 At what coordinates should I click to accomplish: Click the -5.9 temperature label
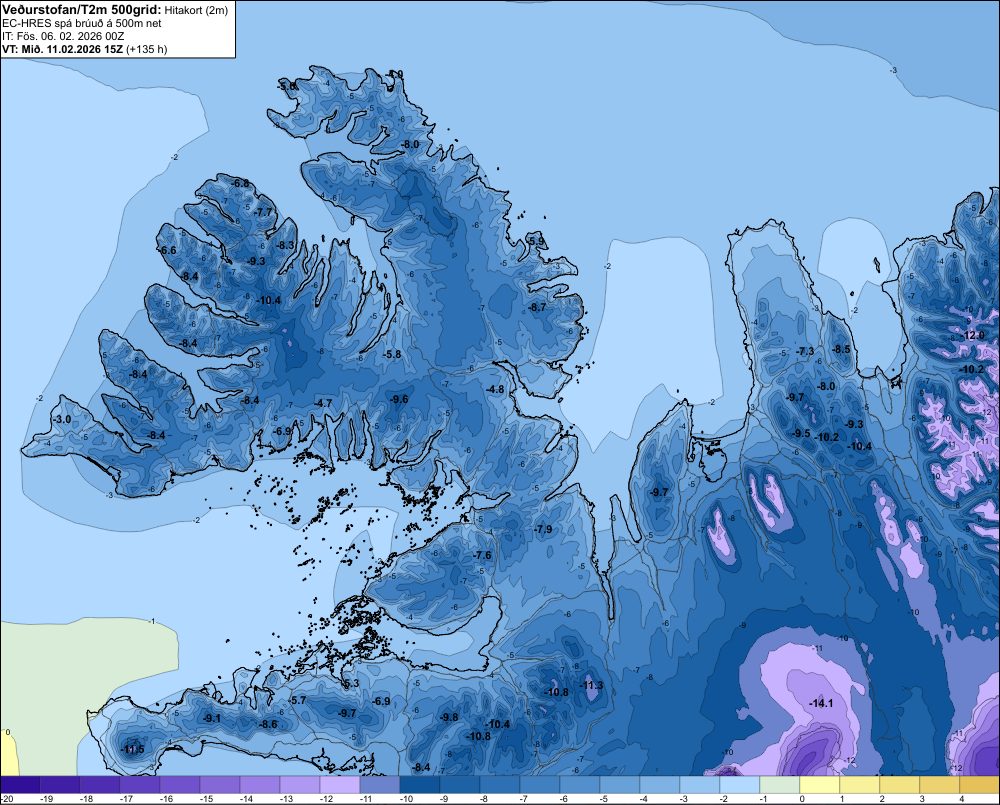pos(536,241)
